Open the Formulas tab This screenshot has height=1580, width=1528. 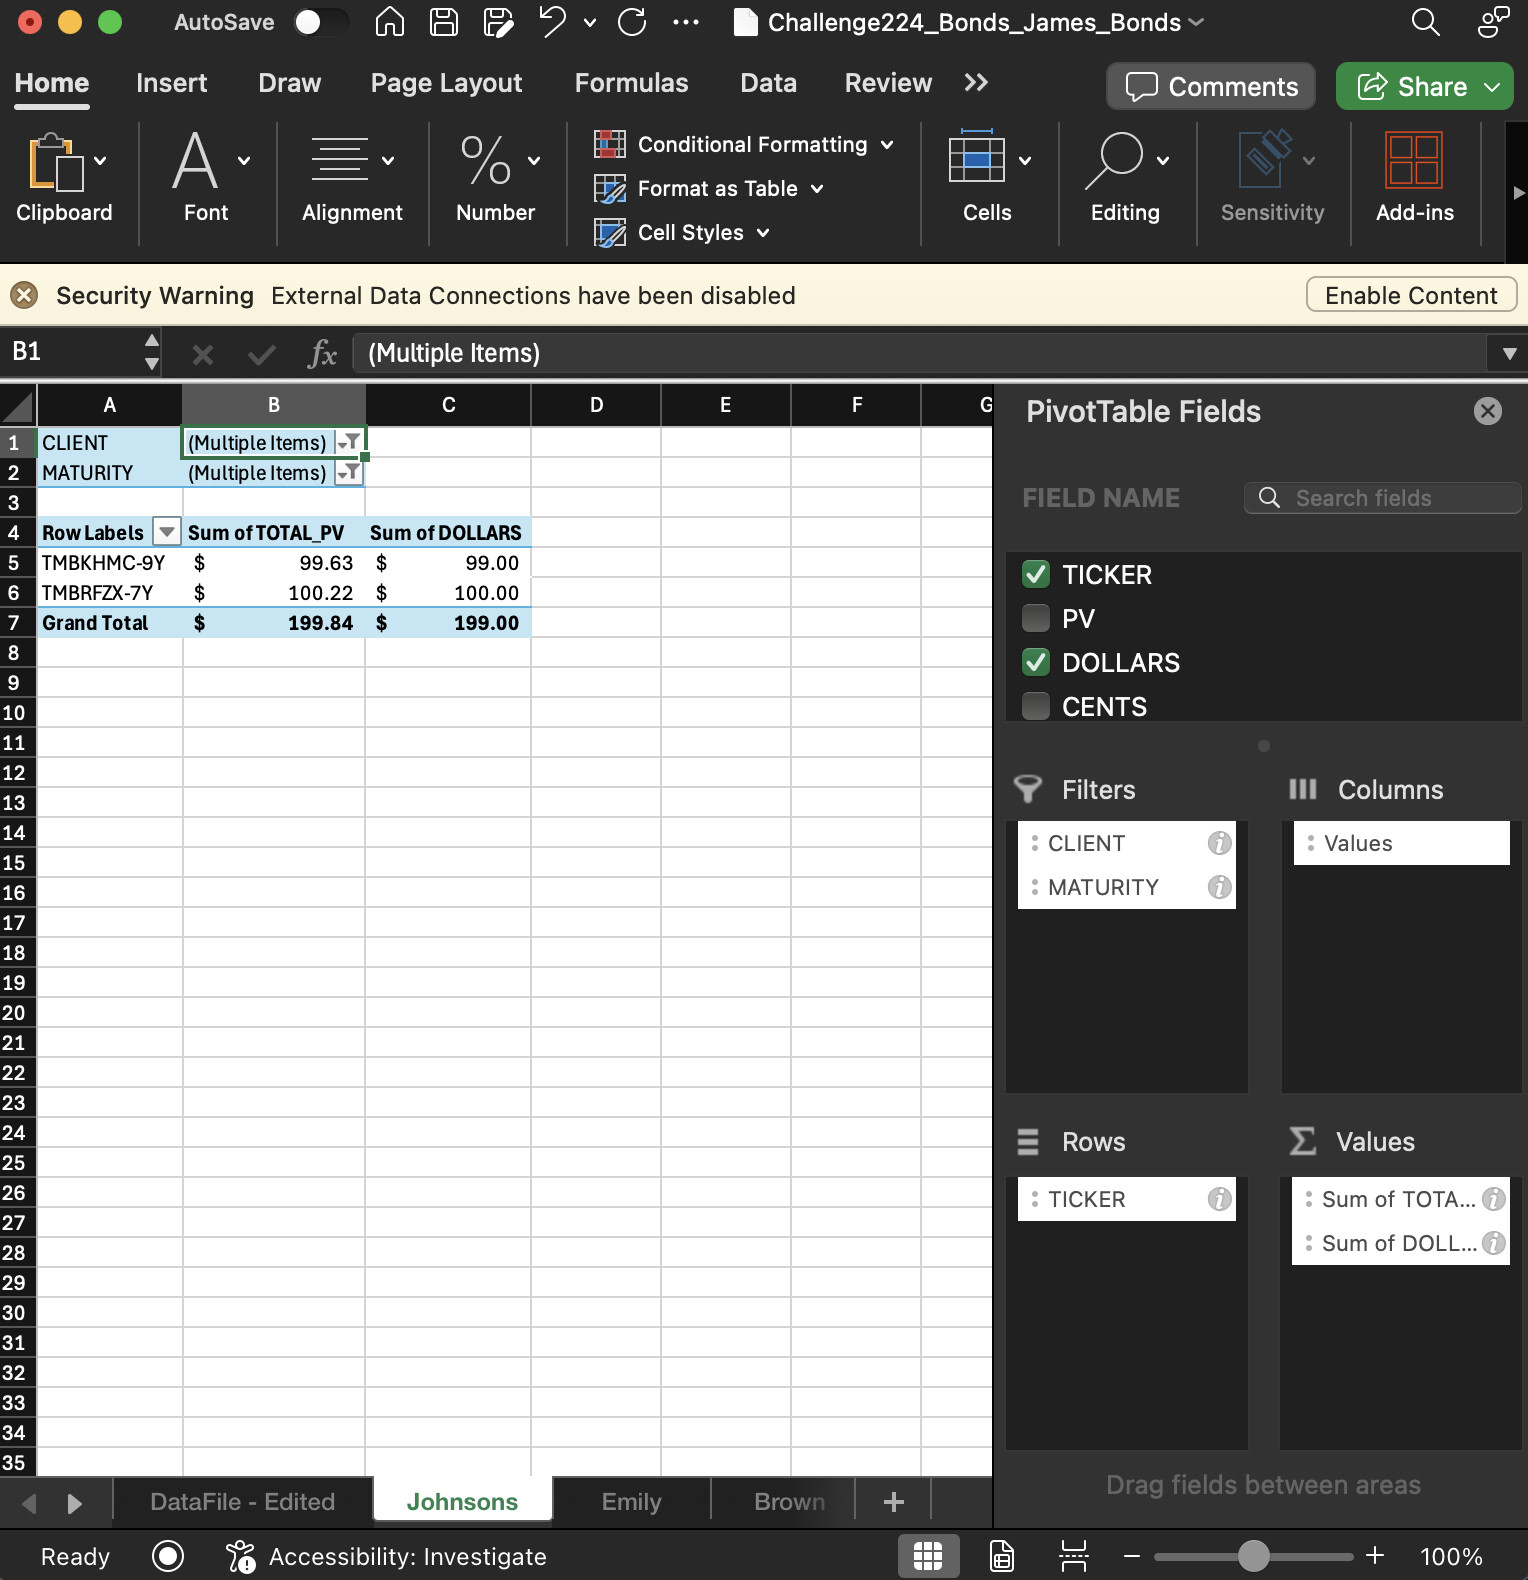(631, 83)
